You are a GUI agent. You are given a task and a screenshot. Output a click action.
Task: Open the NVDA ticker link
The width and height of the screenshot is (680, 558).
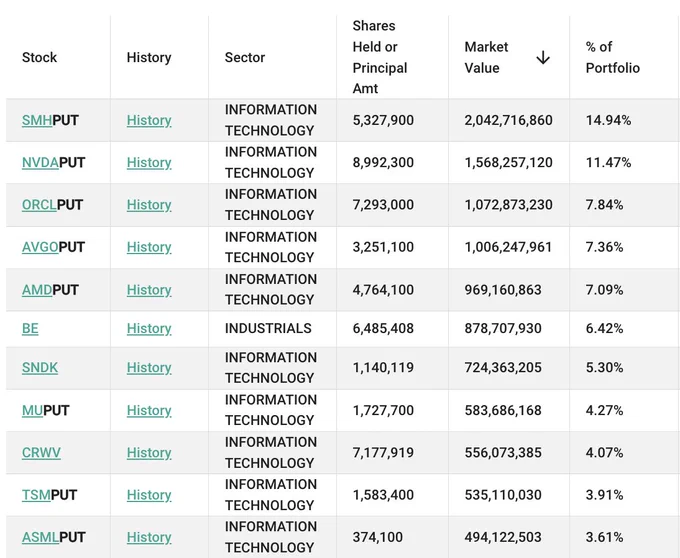click(40, 163)
